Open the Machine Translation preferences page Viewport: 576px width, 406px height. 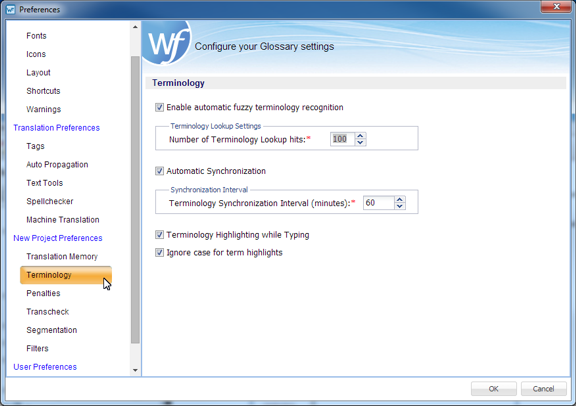[x=63, y=220]
